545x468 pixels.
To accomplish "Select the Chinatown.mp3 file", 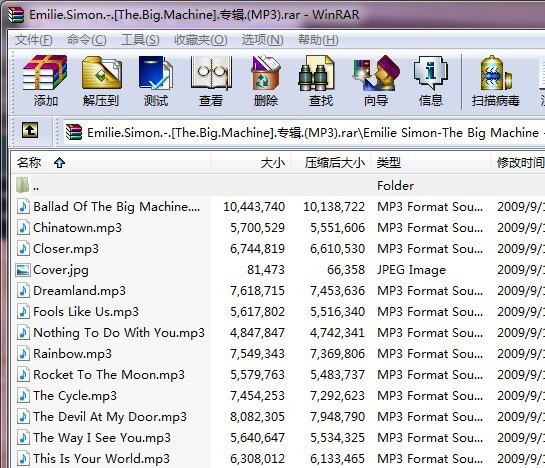I will tap(278, 228).
